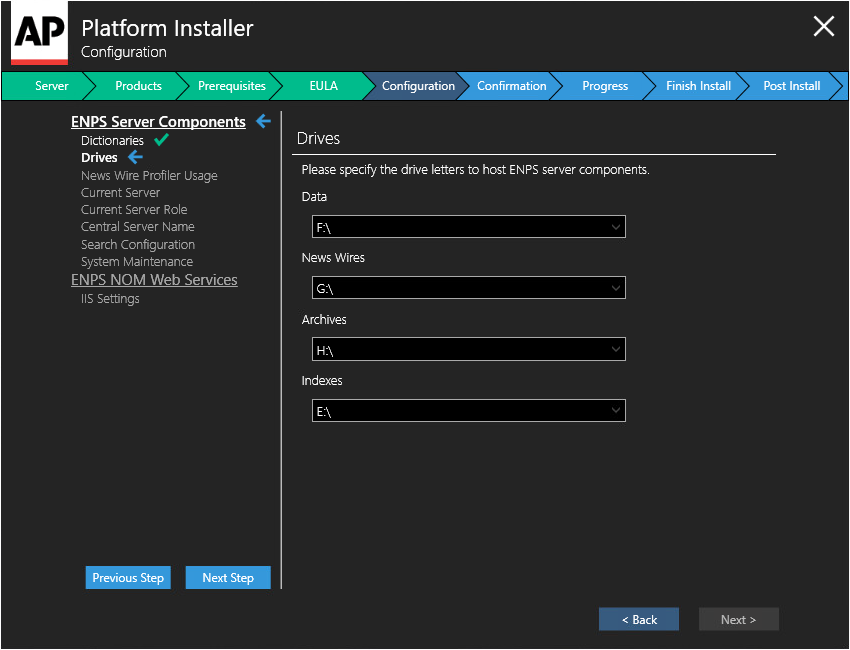Open the Data drive dropdown
This screenshot has width=850, height=650.
(468, 227)
